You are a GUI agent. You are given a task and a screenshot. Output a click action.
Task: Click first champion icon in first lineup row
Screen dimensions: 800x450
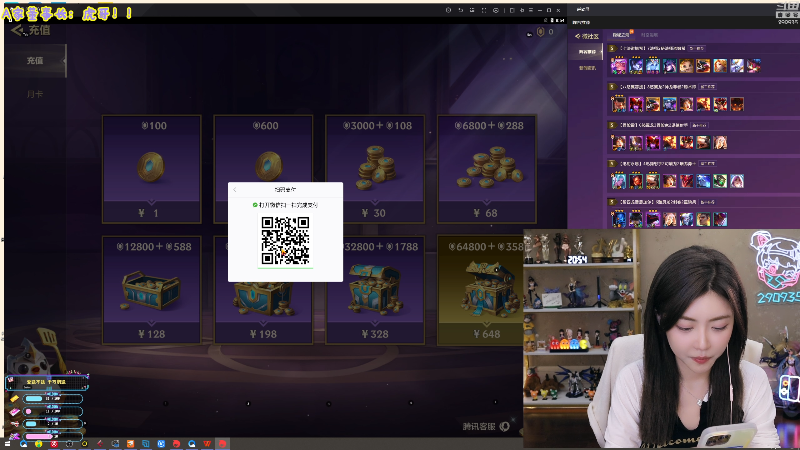(619, 66)
